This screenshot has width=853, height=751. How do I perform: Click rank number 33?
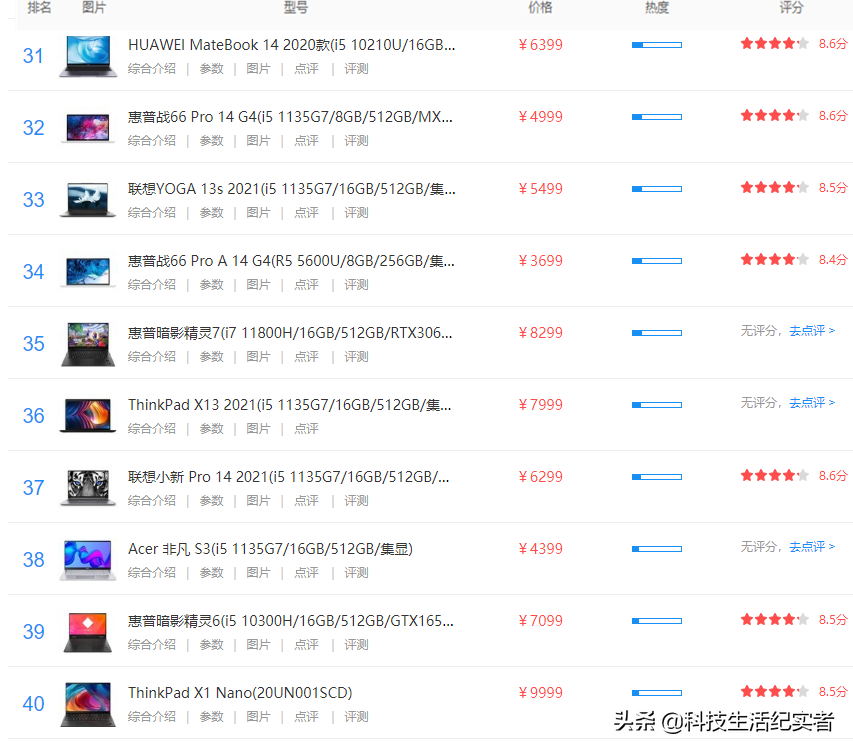[33, 200]
